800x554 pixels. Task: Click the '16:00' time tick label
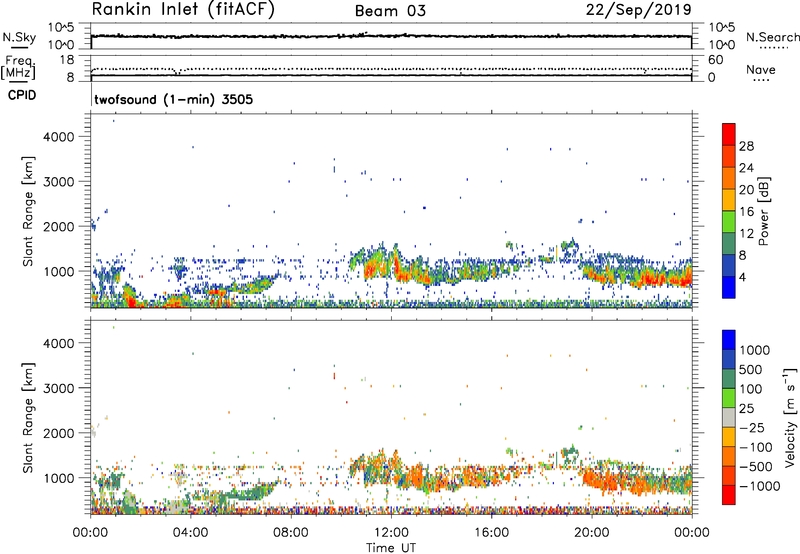point(491,533)
